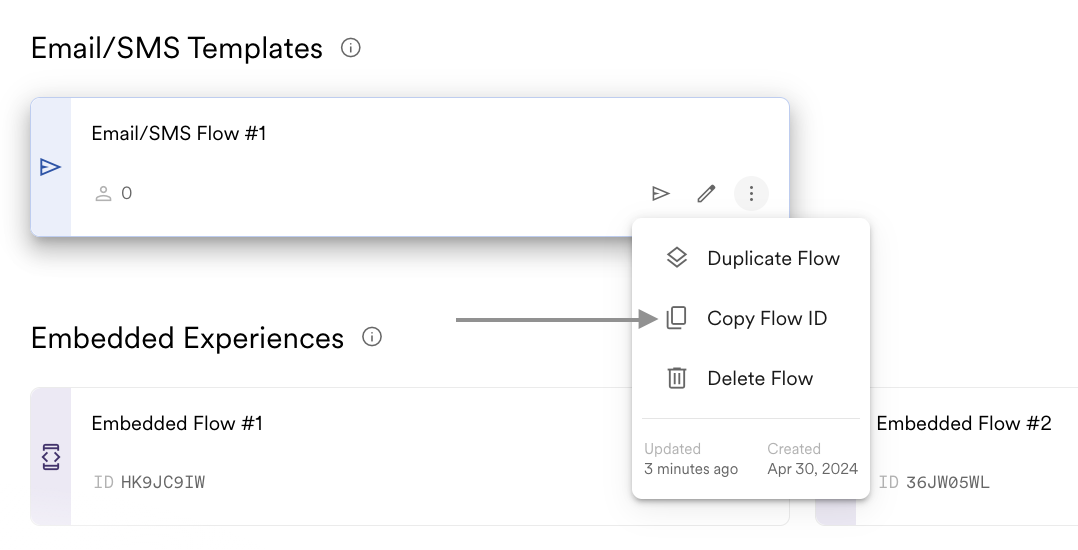
Task: Click the Updated 3 minutes ago text
Action: pos(691,459)
